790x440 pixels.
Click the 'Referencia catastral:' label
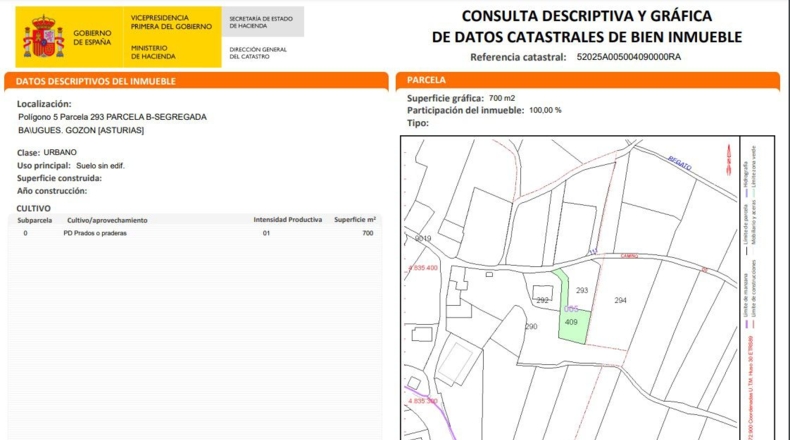pyautogui.click(x=518, y=57)
